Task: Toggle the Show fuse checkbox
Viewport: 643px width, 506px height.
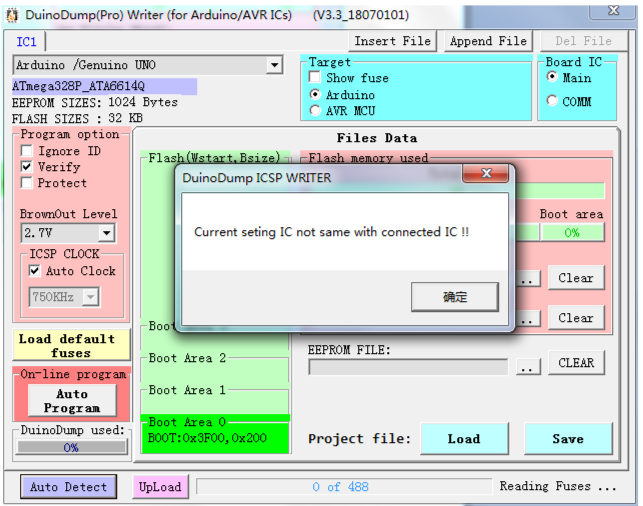Action: (315, 77)
